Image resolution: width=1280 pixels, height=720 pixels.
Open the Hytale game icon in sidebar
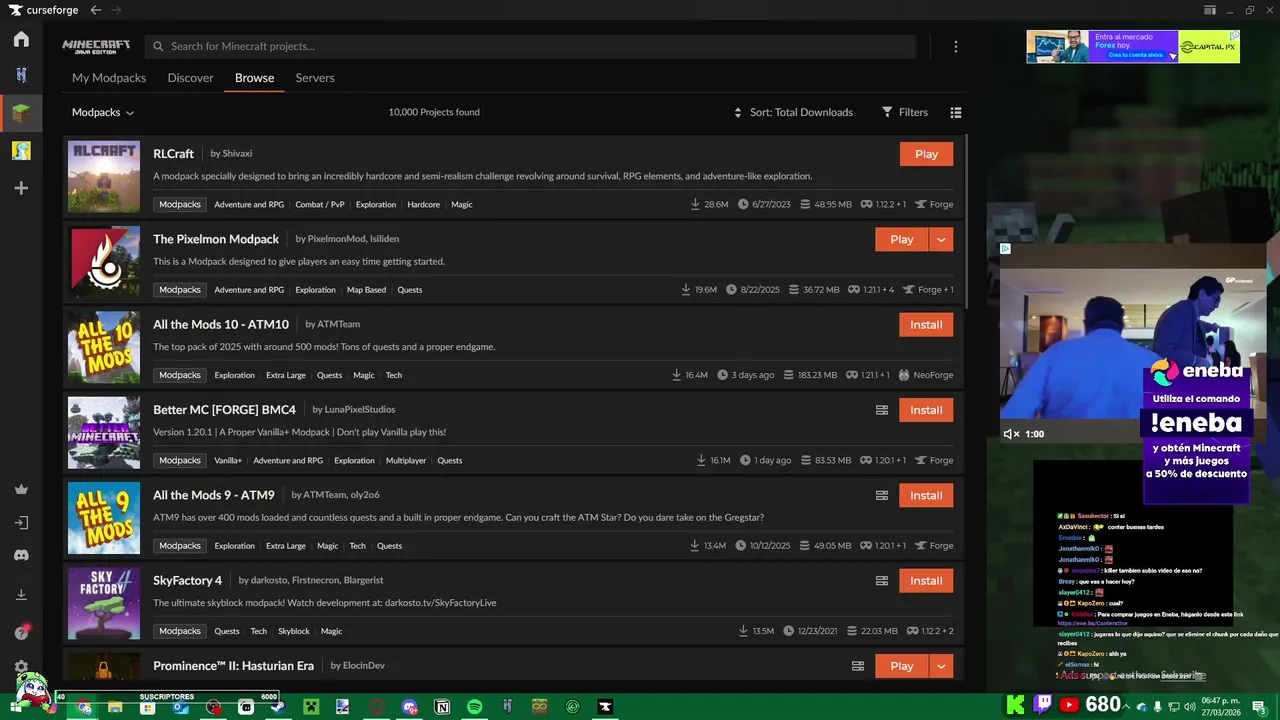click(x=21, y=75)
